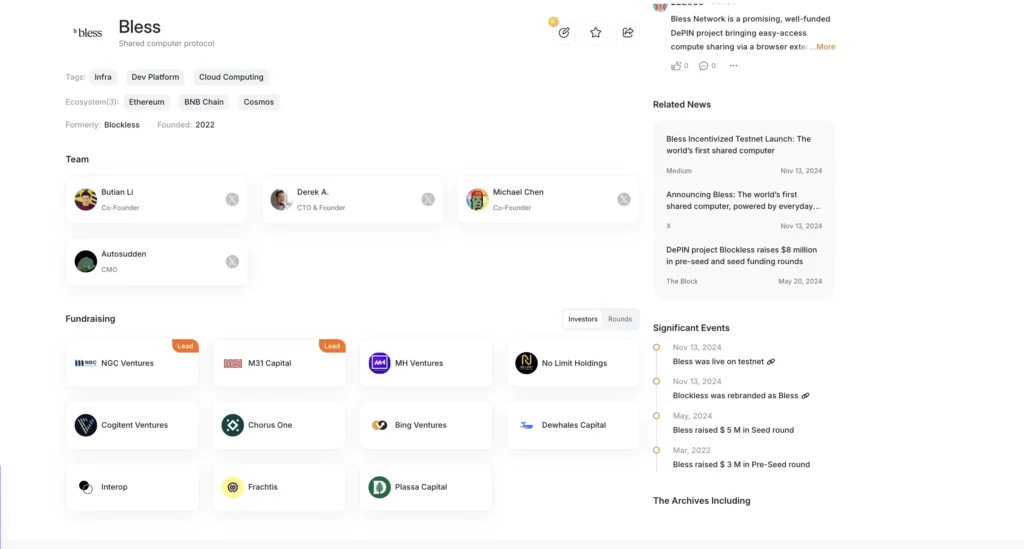Click the edit (pencil) icon near Bless header

[x=564, y=33]
